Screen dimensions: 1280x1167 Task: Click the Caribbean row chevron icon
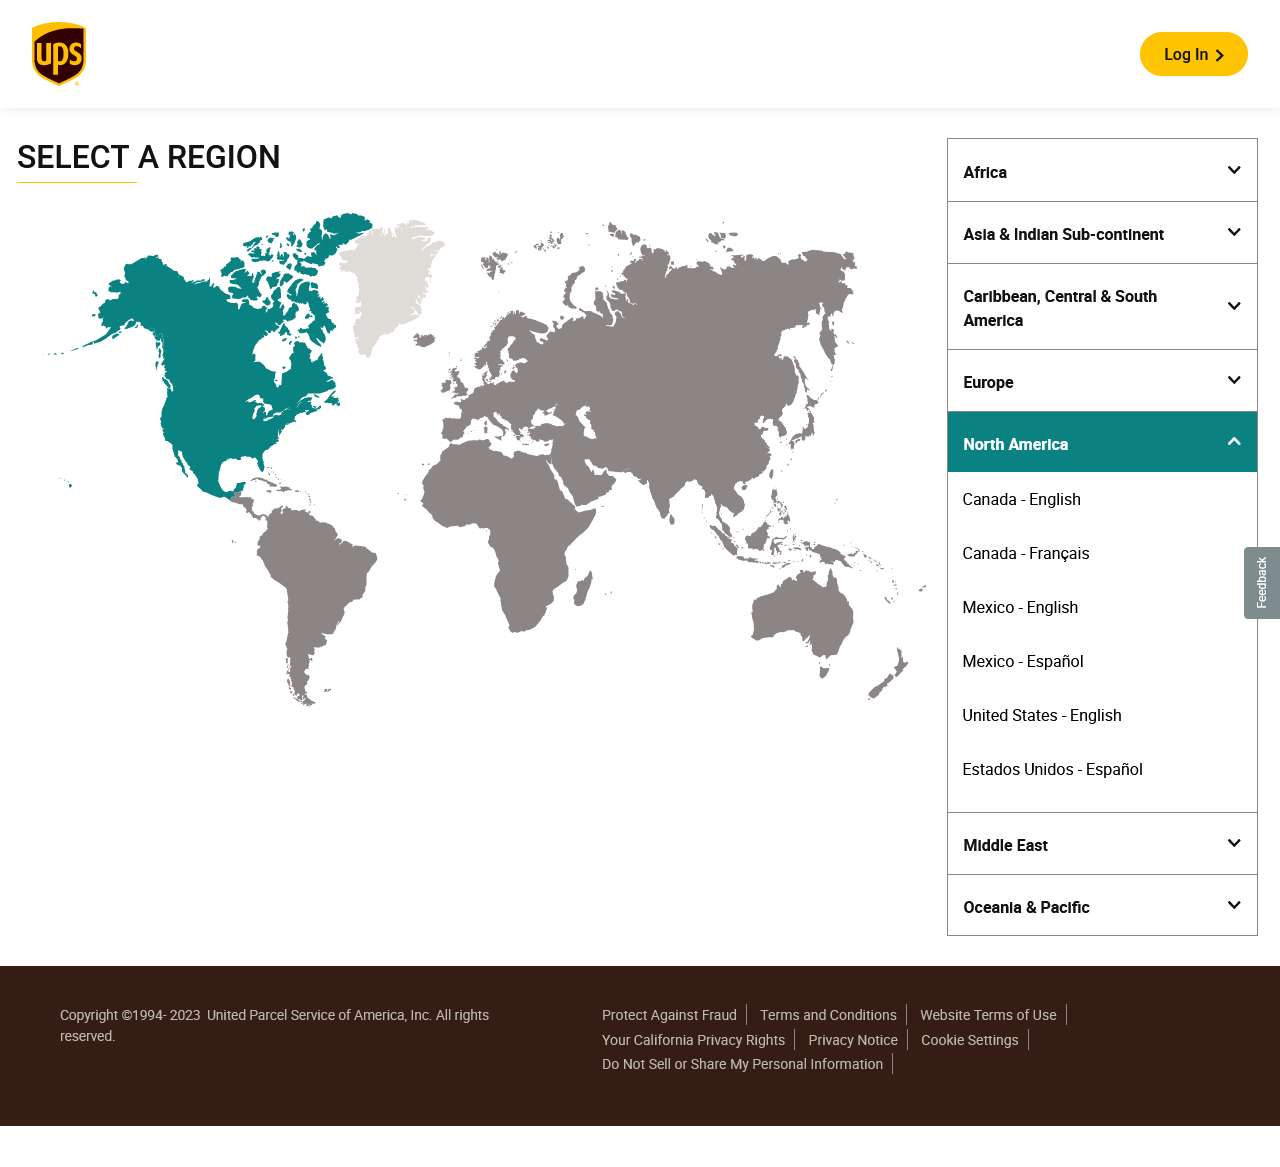pyautogui.click(x=1234, y=306)
